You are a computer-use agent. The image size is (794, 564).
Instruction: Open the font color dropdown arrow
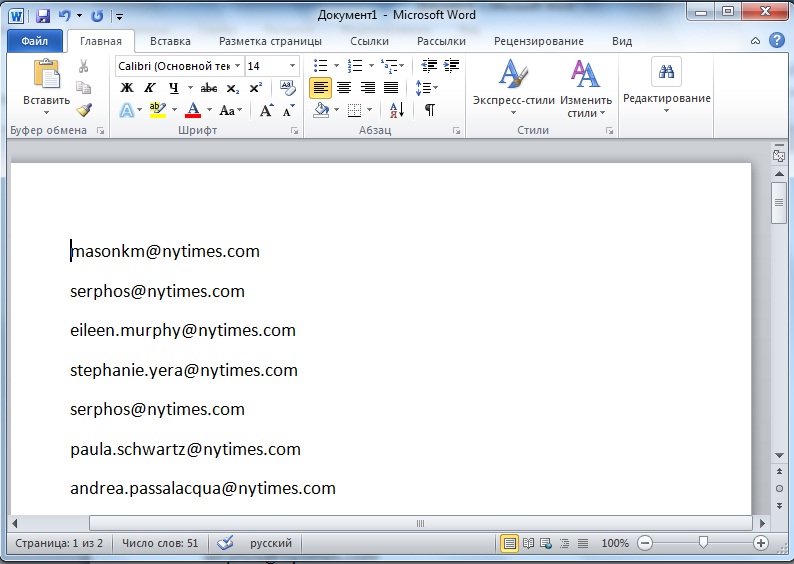pyautogui.click(x=209, y=110)
